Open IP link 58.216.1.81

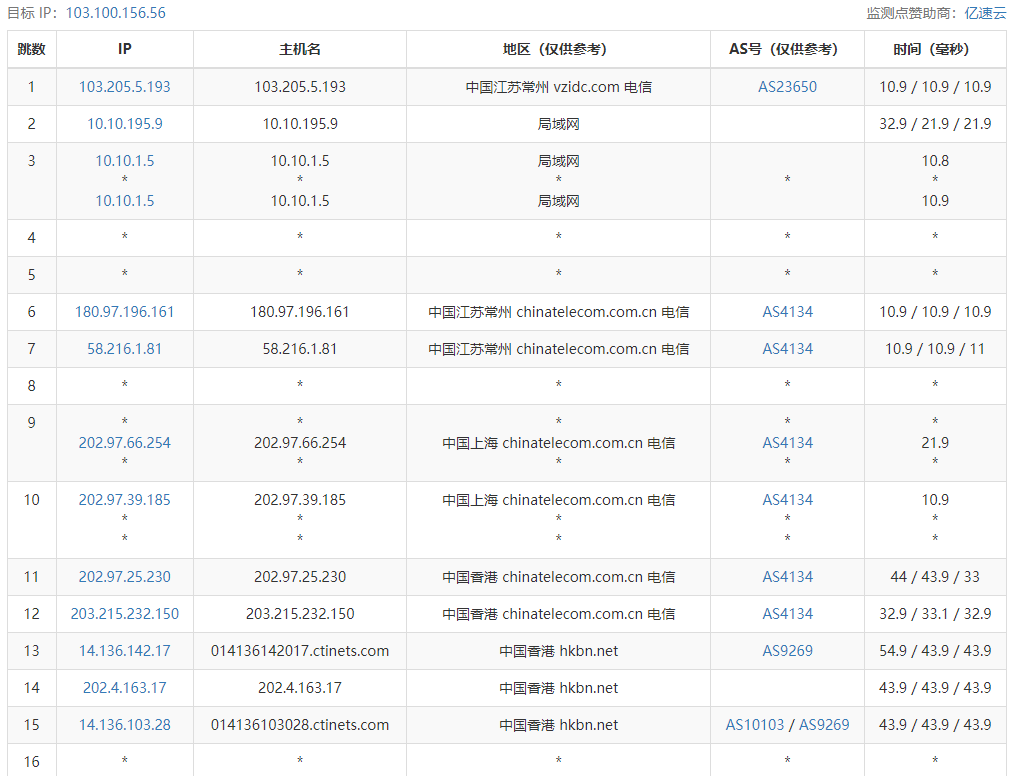[x=125, y=349]
